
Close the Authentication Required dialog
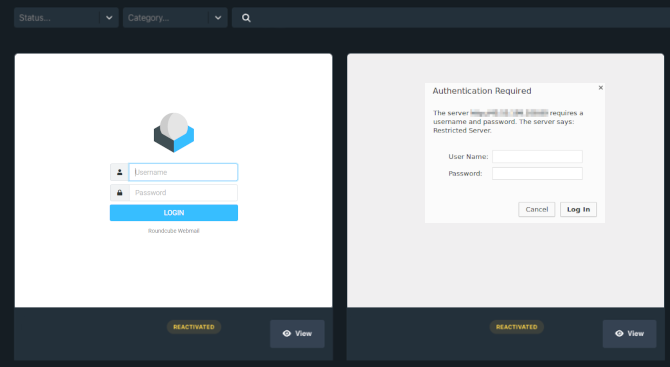(x=601, y=88)
